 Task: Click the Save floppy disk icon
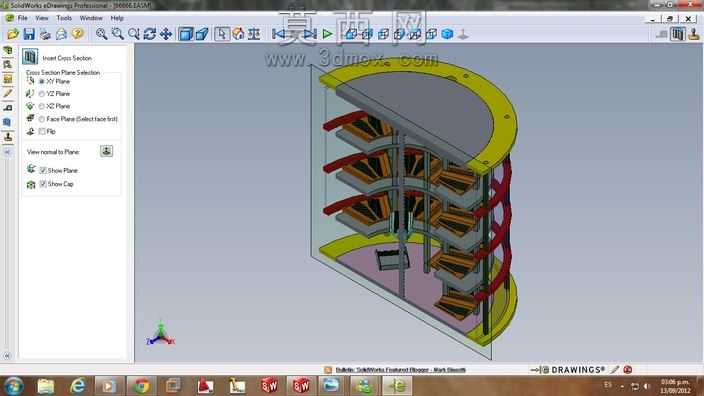(29, 34)
